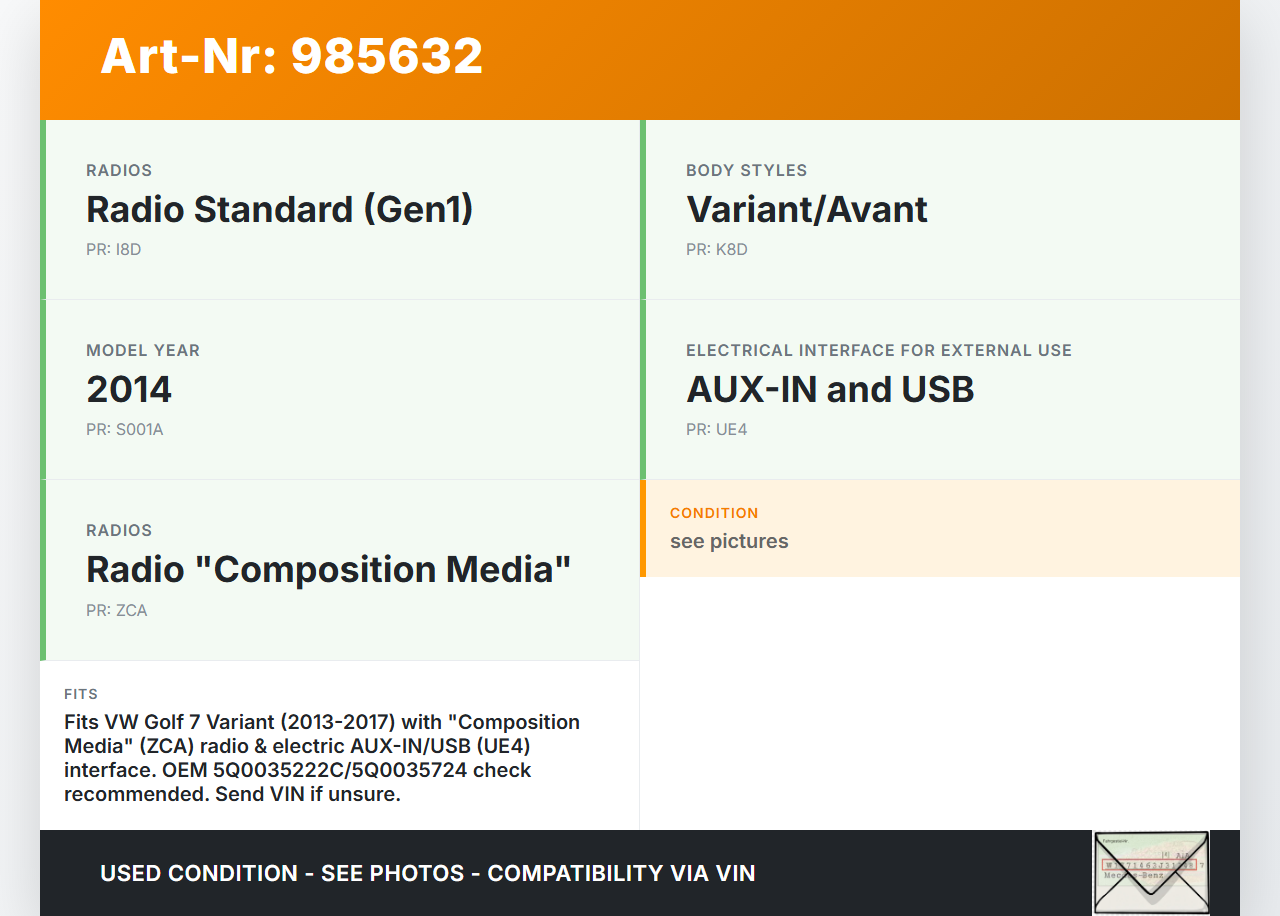
Task: Click the envelope VIN document icon
Action: coord(1151,872)
